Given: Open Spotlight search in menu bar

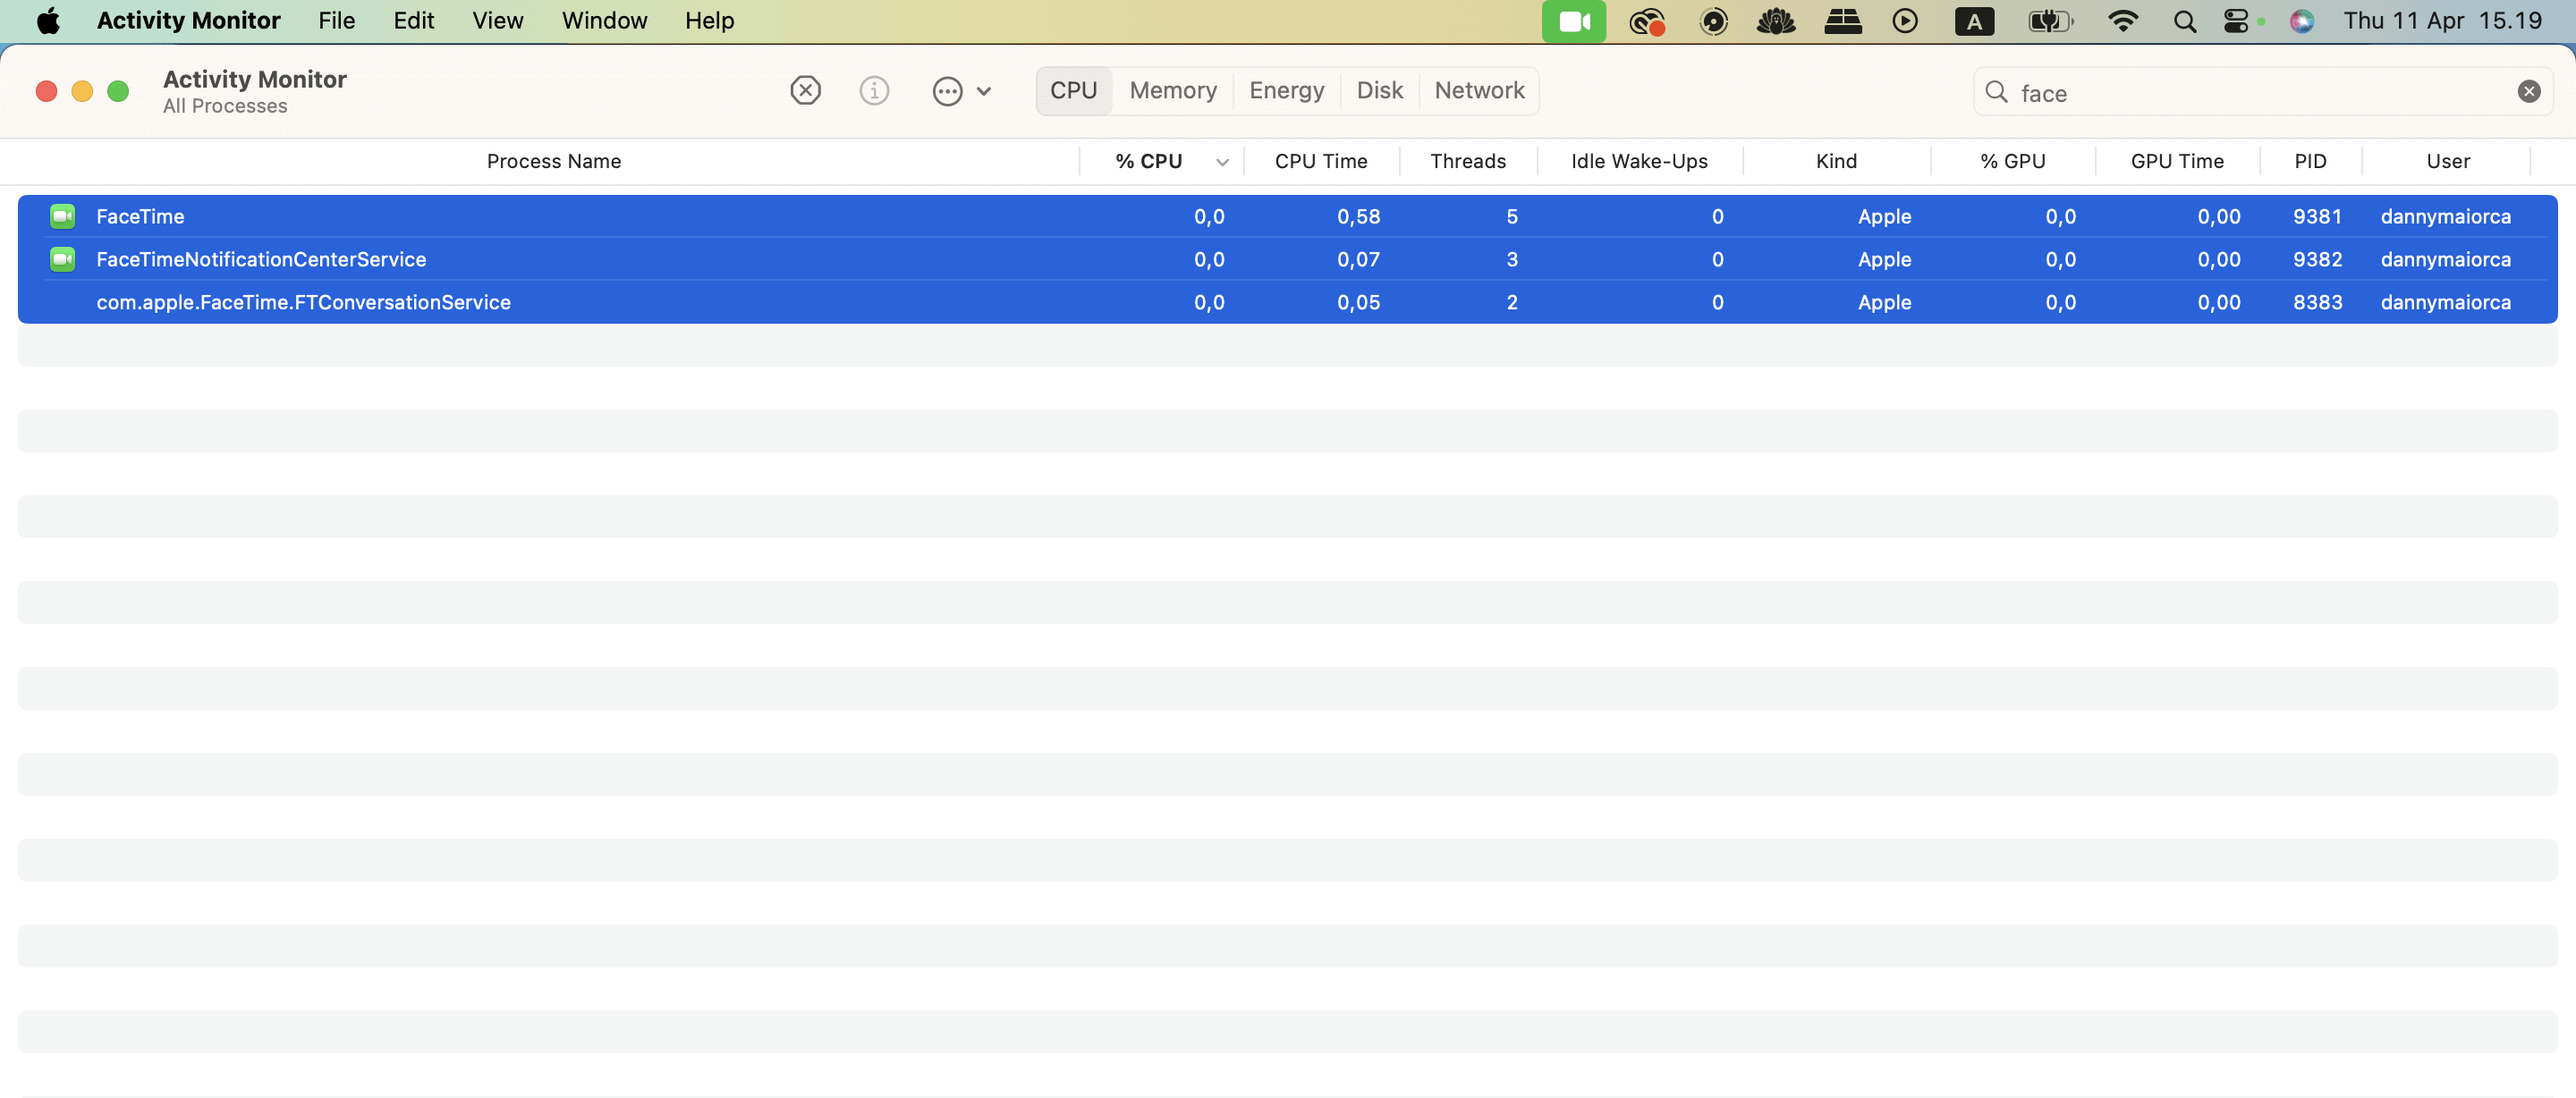Looking at the screenshot, I should point(2184,21).
